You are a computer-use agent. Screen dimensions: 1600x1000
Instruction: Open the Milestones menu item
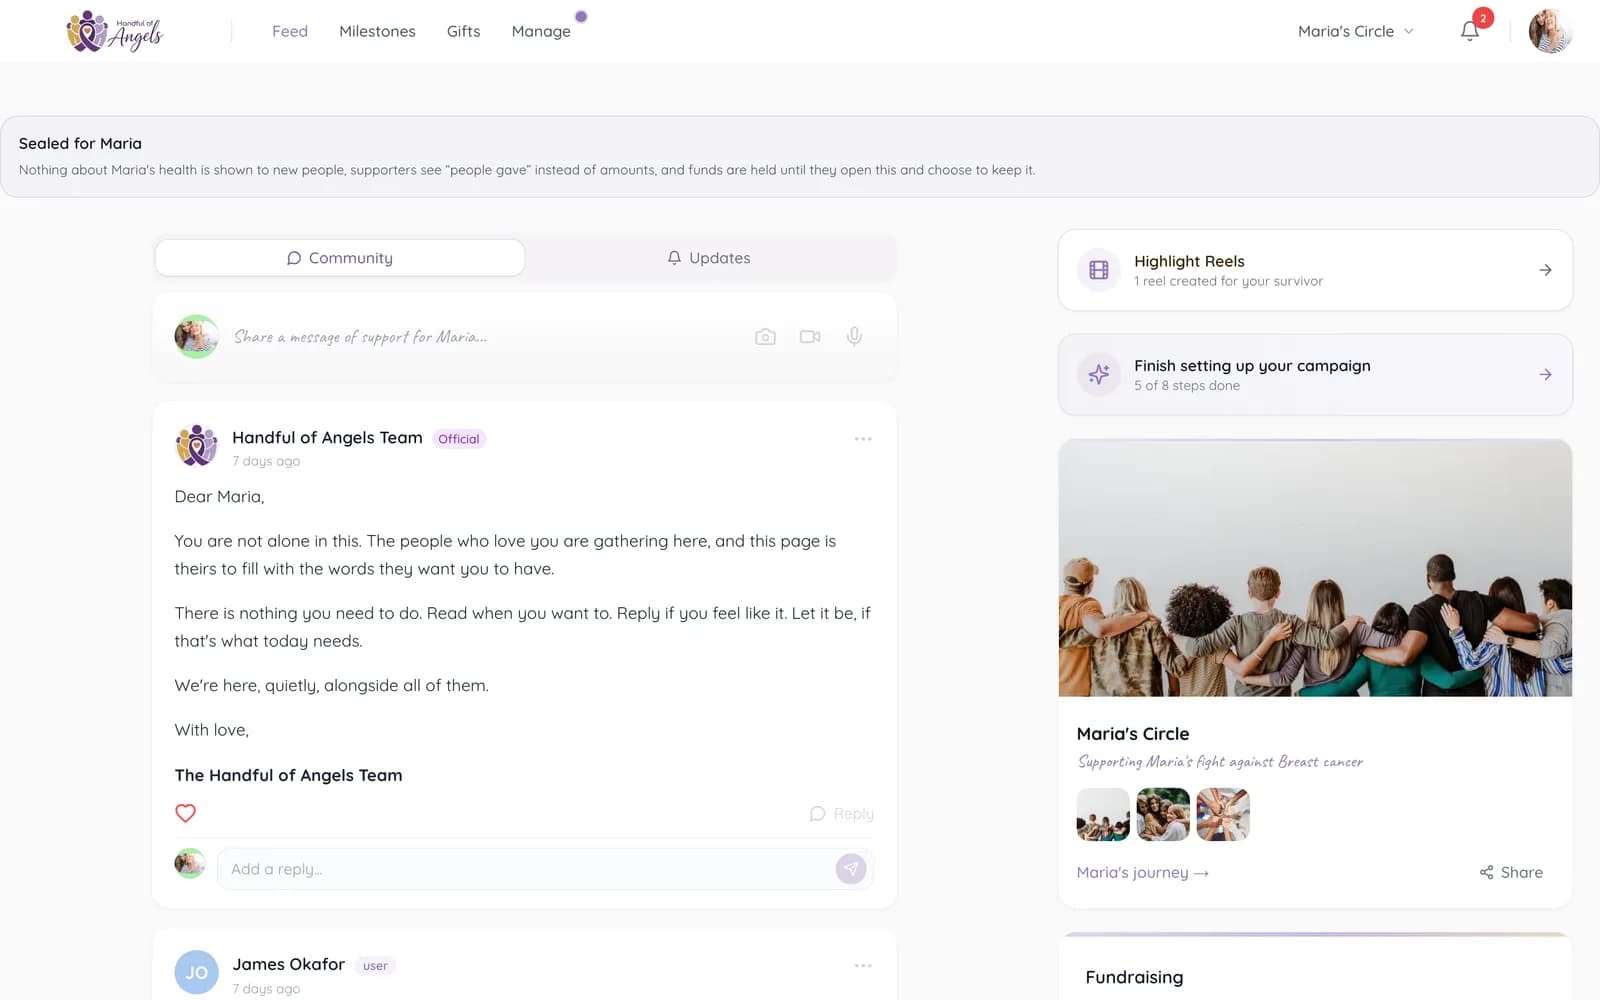click(377, 31)
